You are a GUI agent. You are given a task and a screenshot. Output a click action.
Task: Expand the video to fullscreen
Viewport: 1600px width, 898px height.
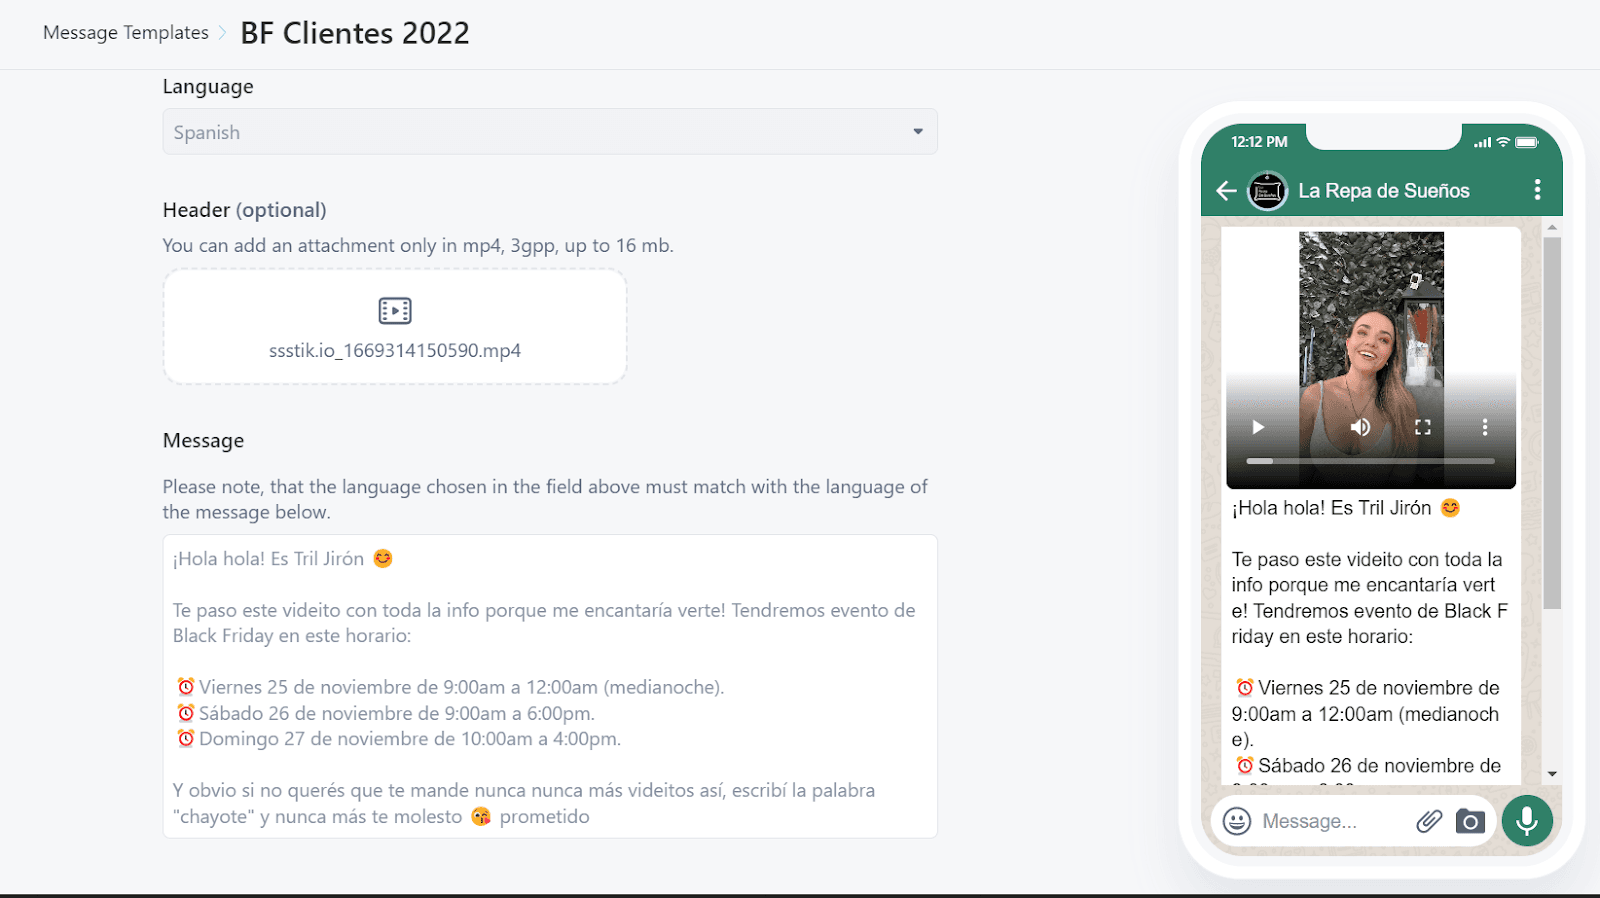pos(1423,428)
